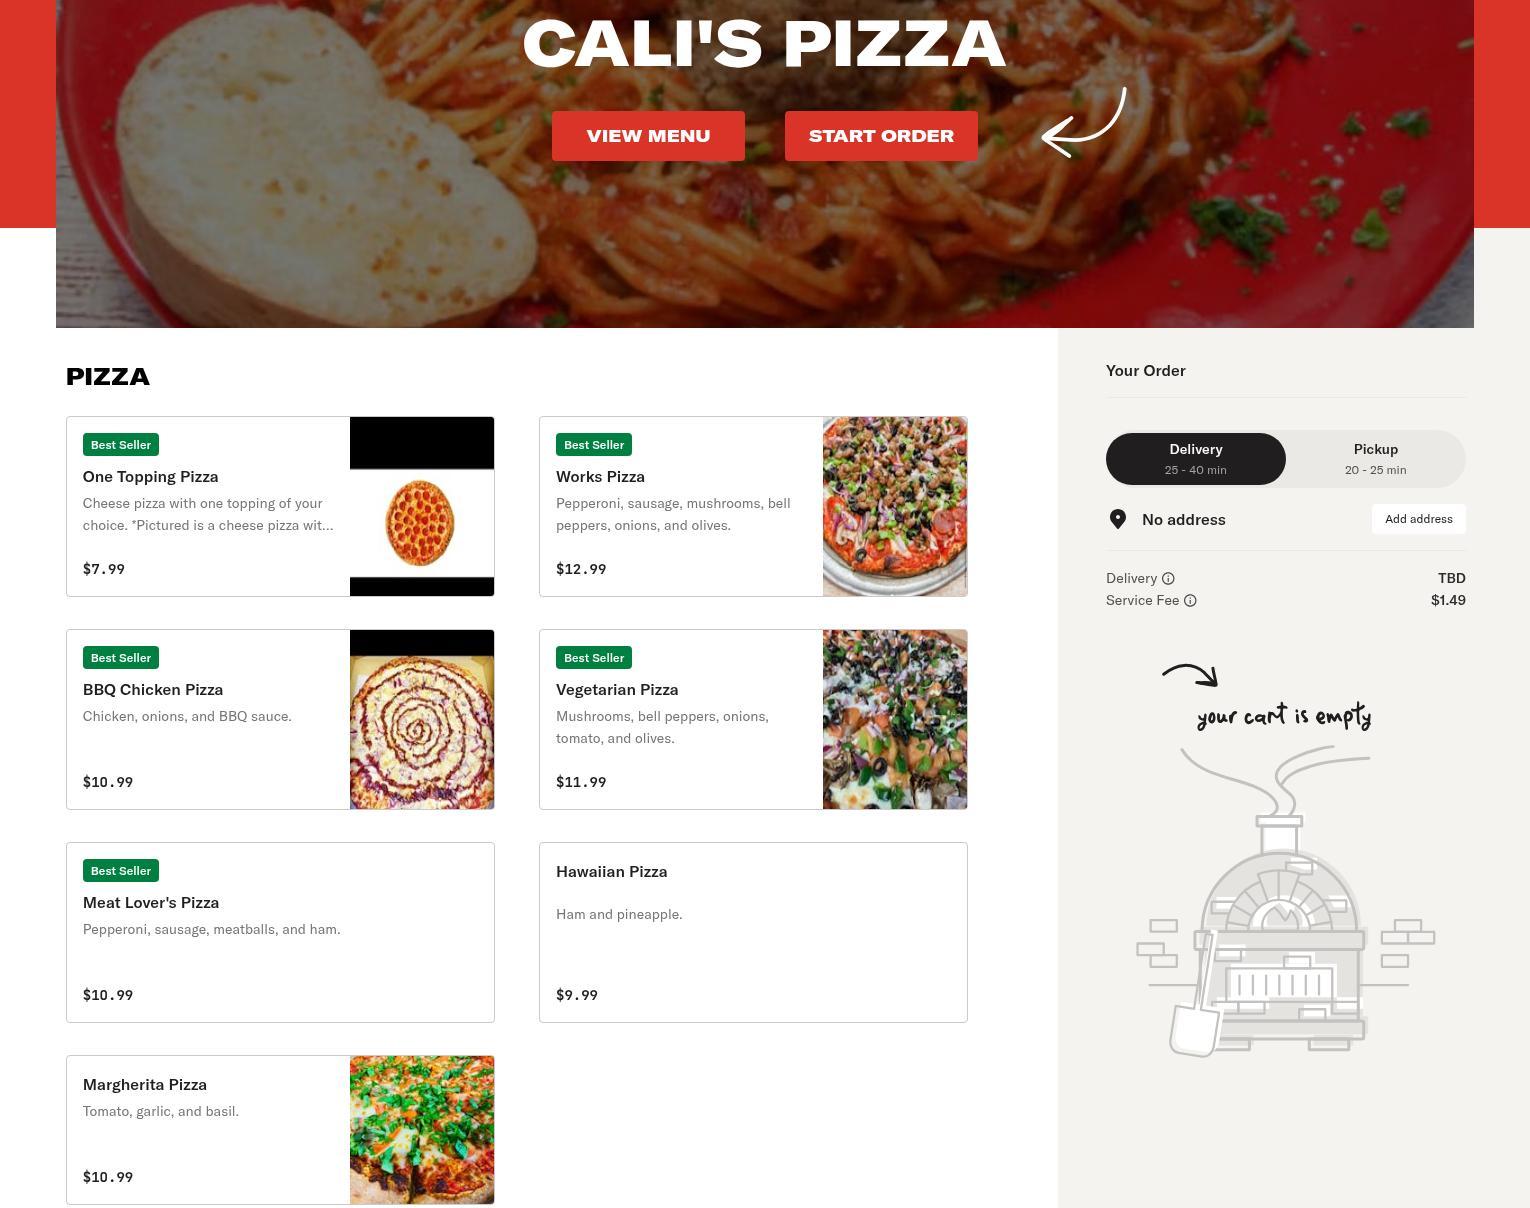The height and width of the screenshot is (1208, 1530).
Task: Click the location pin icon beside No address
Action: click(1118, 519)
